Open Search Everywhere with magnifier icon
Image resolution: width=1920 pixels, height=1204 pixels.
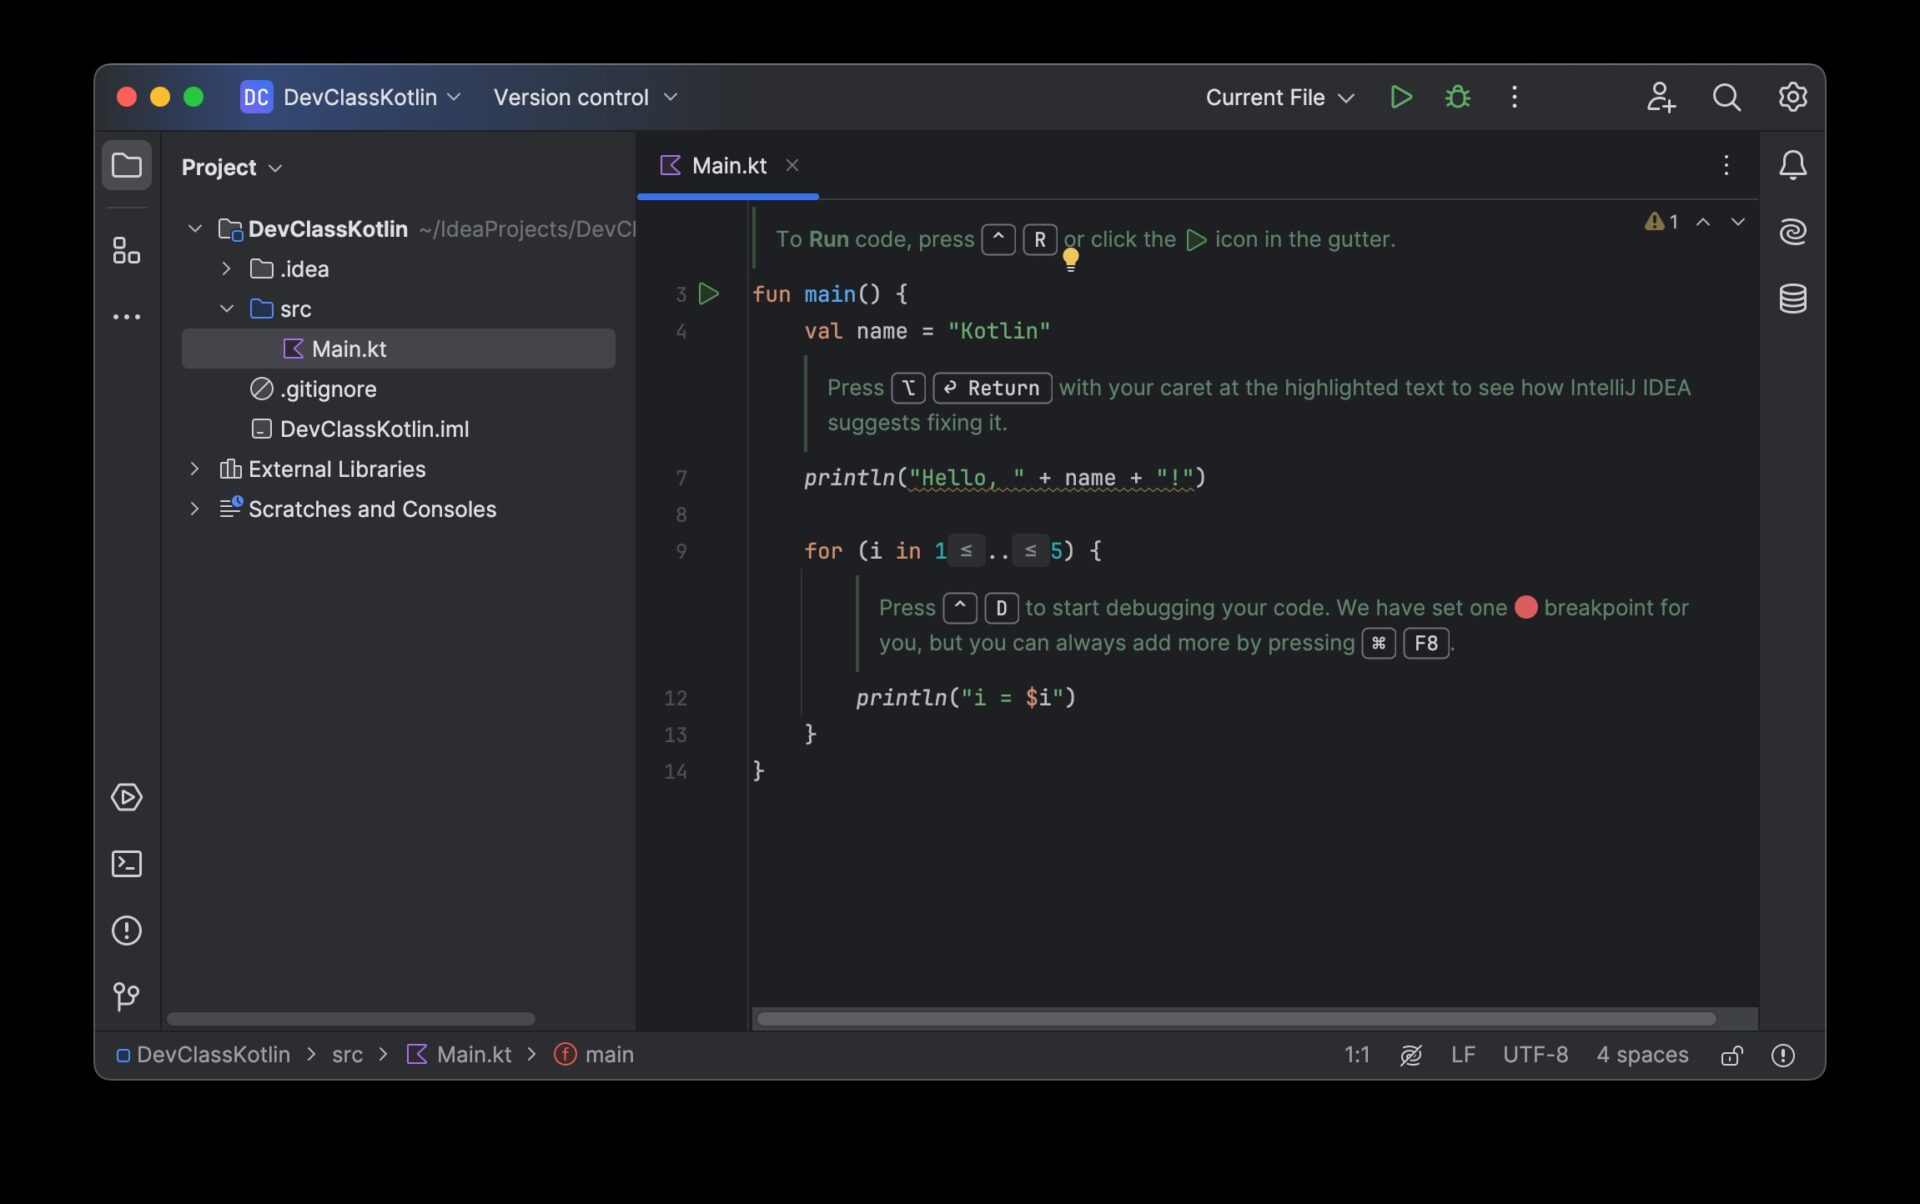click(x=1726, y=97)
